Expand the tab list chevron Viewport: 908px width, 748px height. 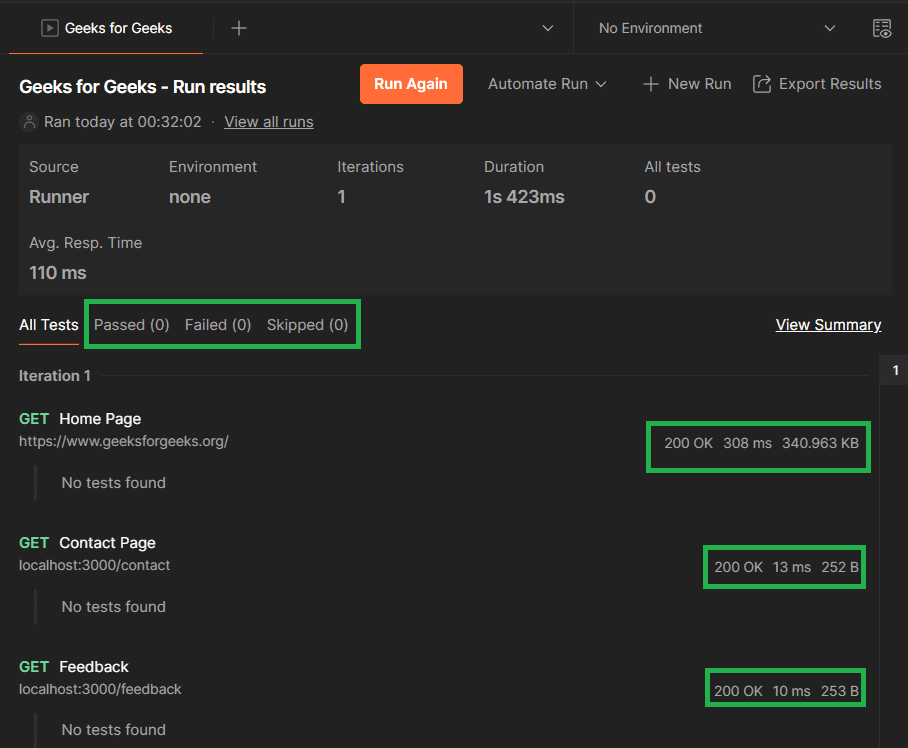548,28
